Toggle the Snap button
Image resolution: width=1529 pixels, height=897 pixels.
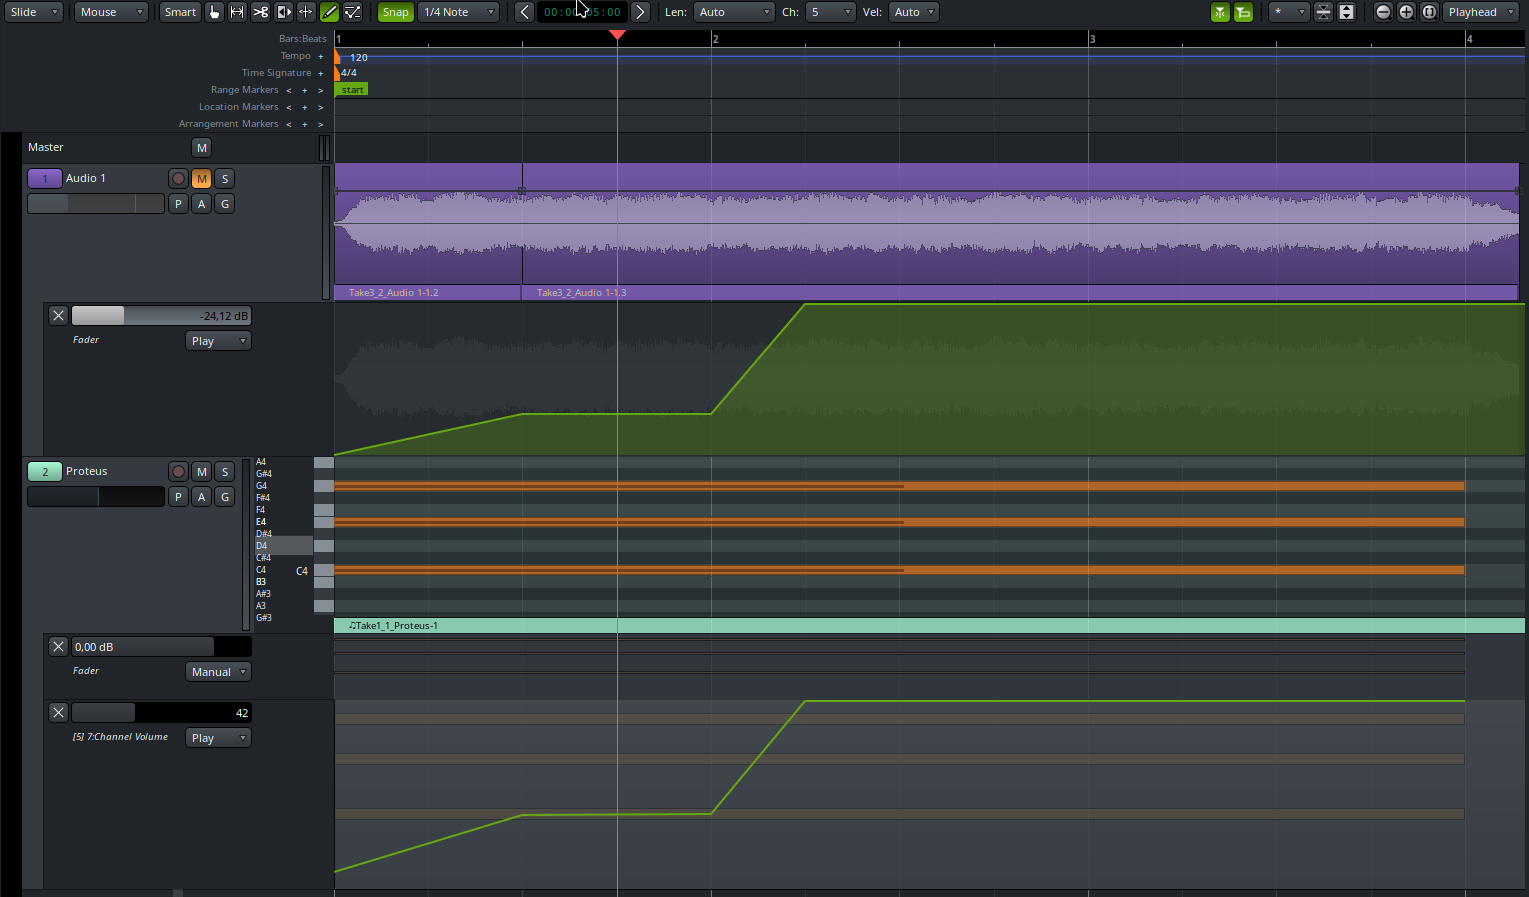tap(395, 12)
